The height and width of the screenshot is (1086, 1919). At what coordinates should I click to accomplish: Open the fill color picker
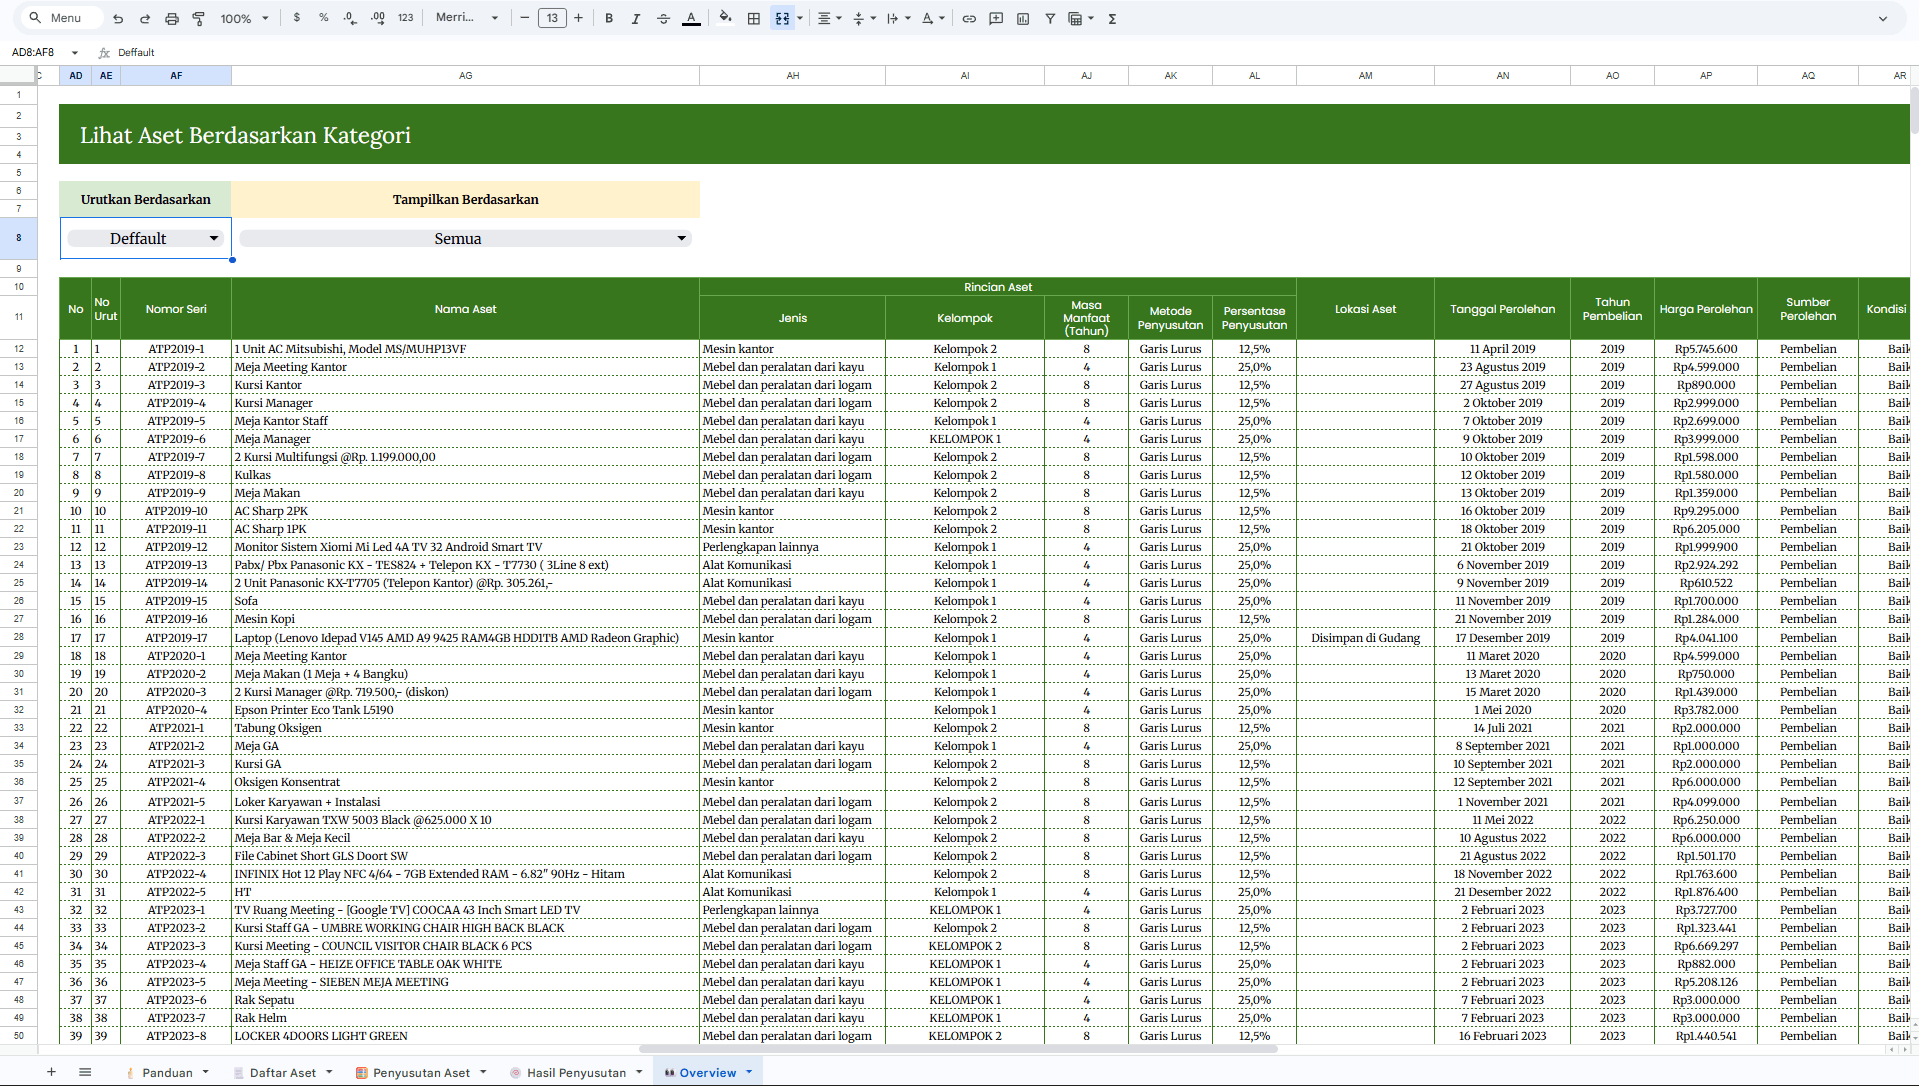[x=726, y=18]
